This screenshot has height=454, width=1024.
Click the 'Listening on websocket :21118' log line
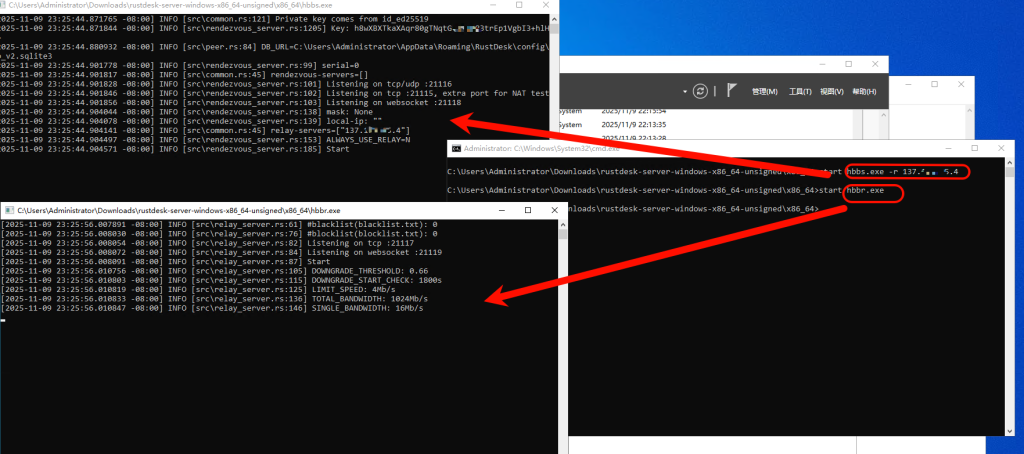click(231, 103)
